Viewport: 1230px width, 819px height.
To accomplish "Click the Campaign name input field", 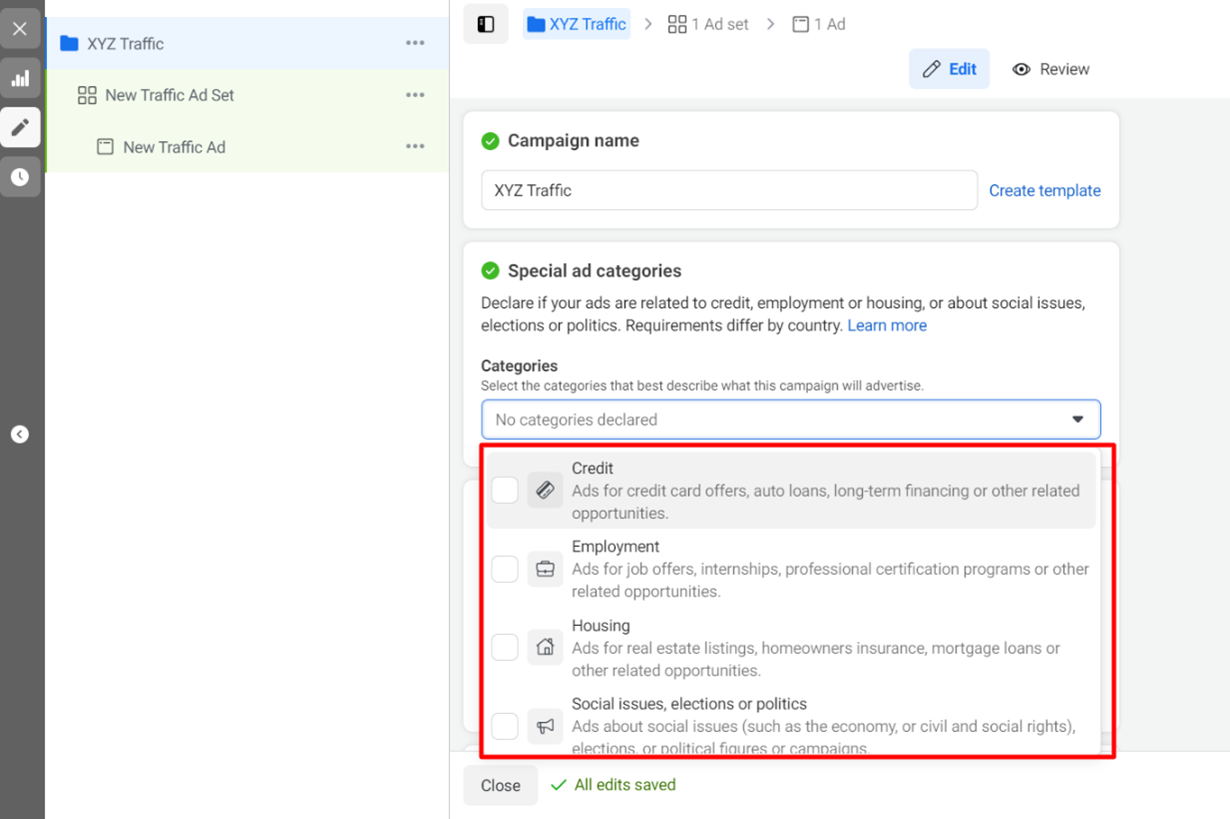I will pyautogui.click(x=729, y=190).
